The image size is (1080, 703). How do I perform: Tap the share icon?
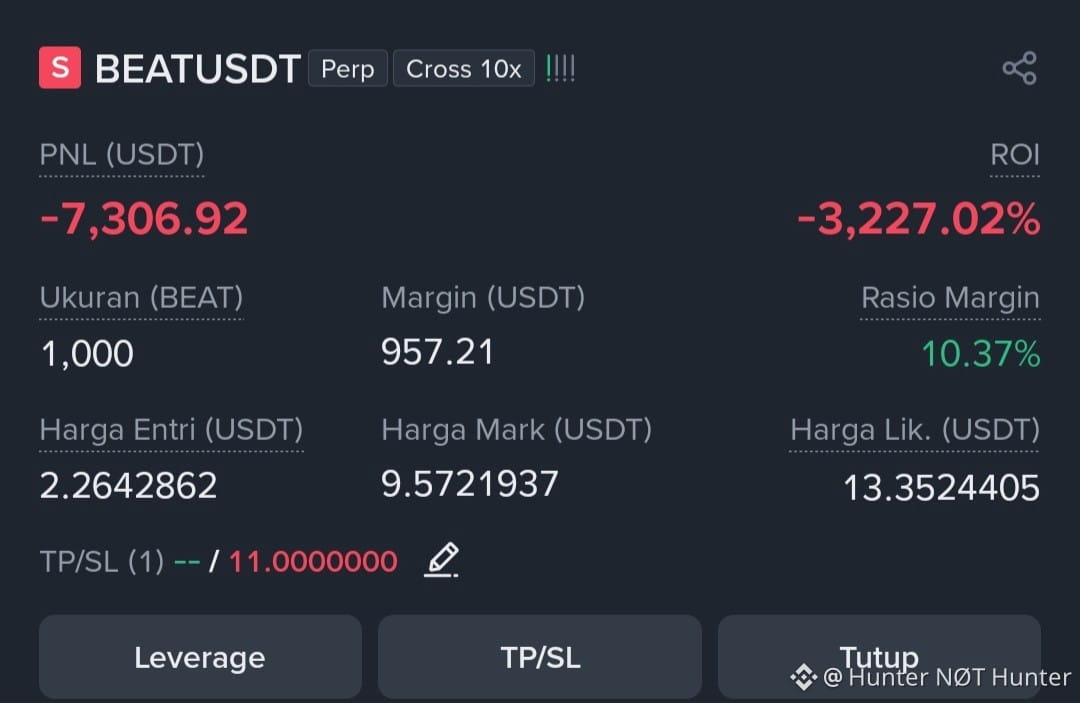pos(1019,68)
